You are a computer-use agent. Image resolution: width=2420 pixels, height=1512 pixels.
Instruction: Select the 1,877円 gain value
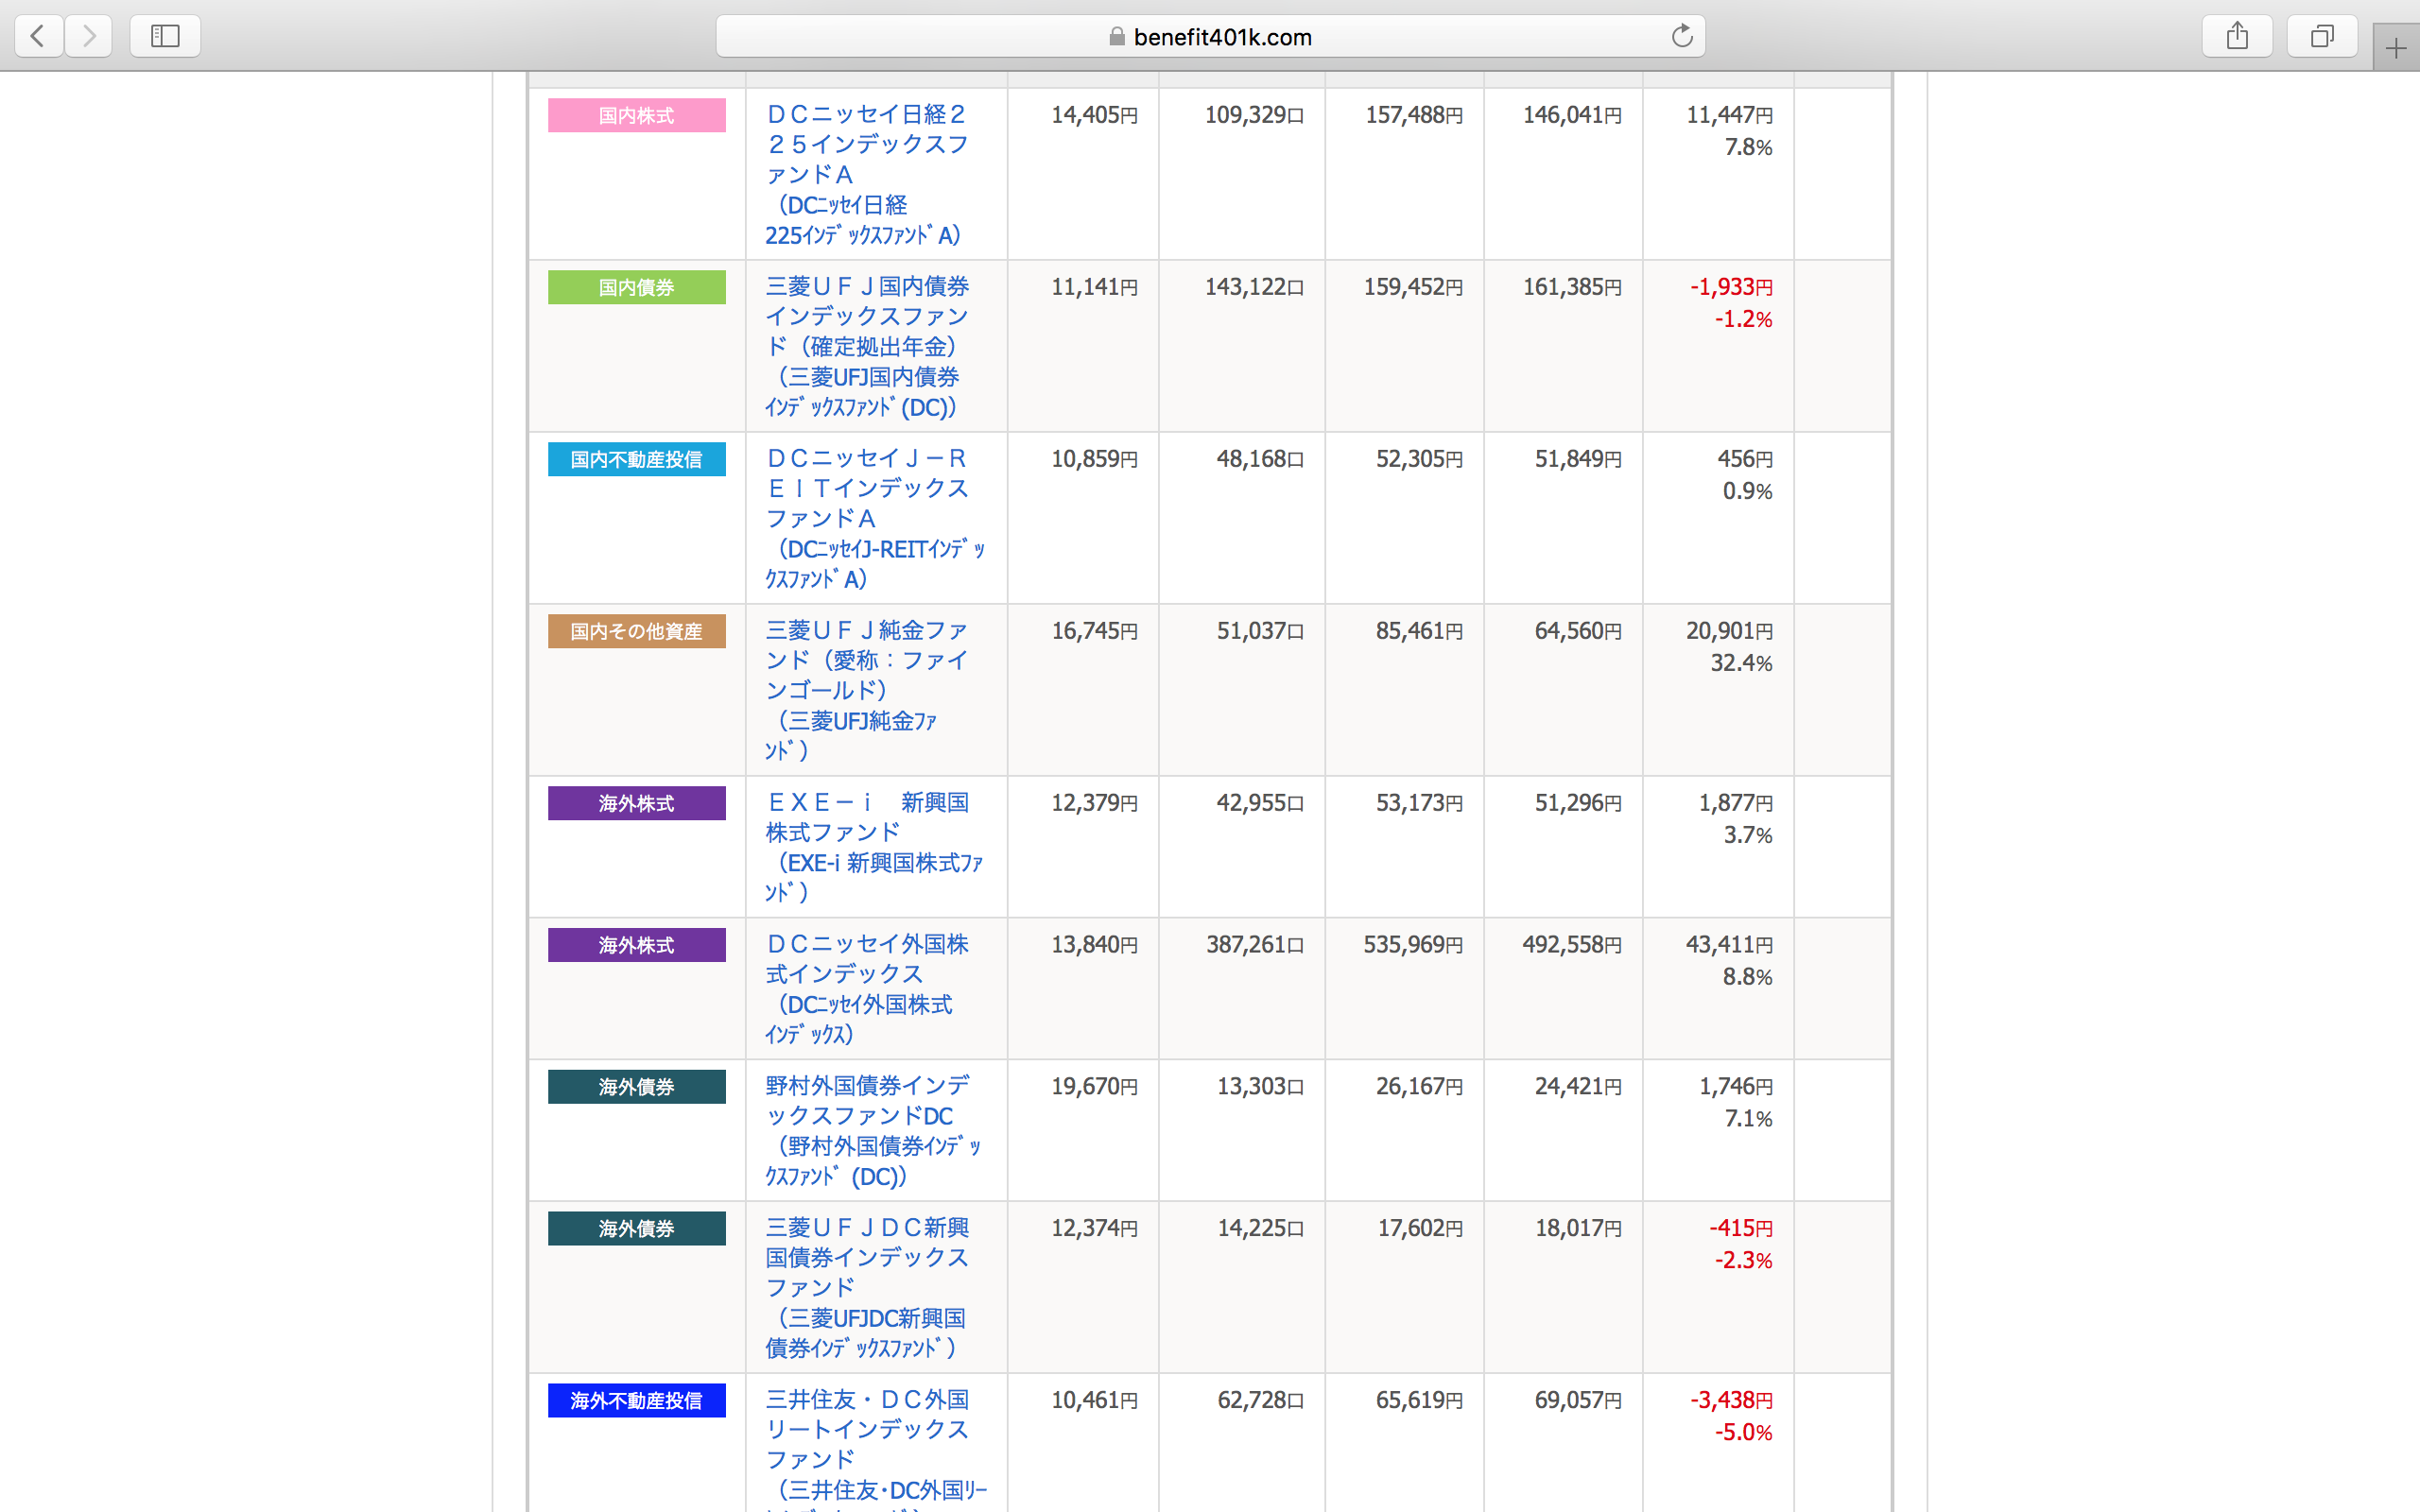[1736, 803]
